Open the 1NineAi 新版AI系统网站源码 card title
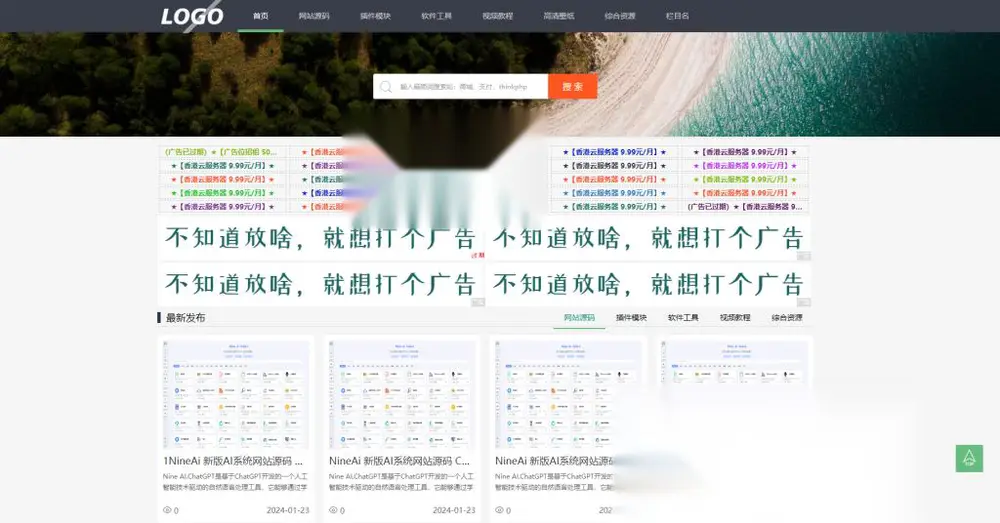 click(x=233, y=461)
